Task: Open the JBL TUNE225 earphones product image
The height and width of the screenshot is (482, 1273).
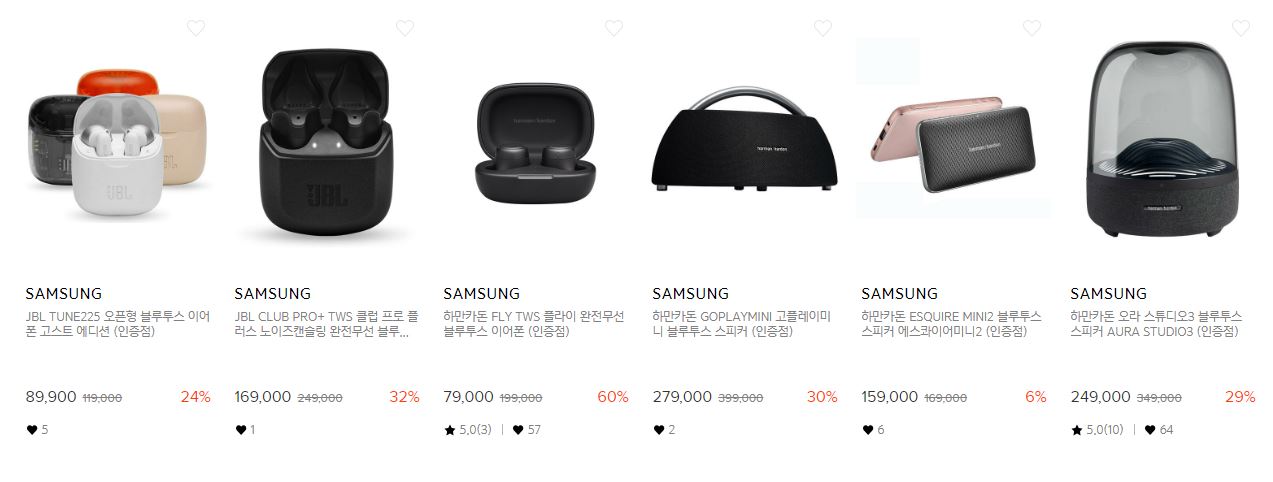Action: click(118, 141)
